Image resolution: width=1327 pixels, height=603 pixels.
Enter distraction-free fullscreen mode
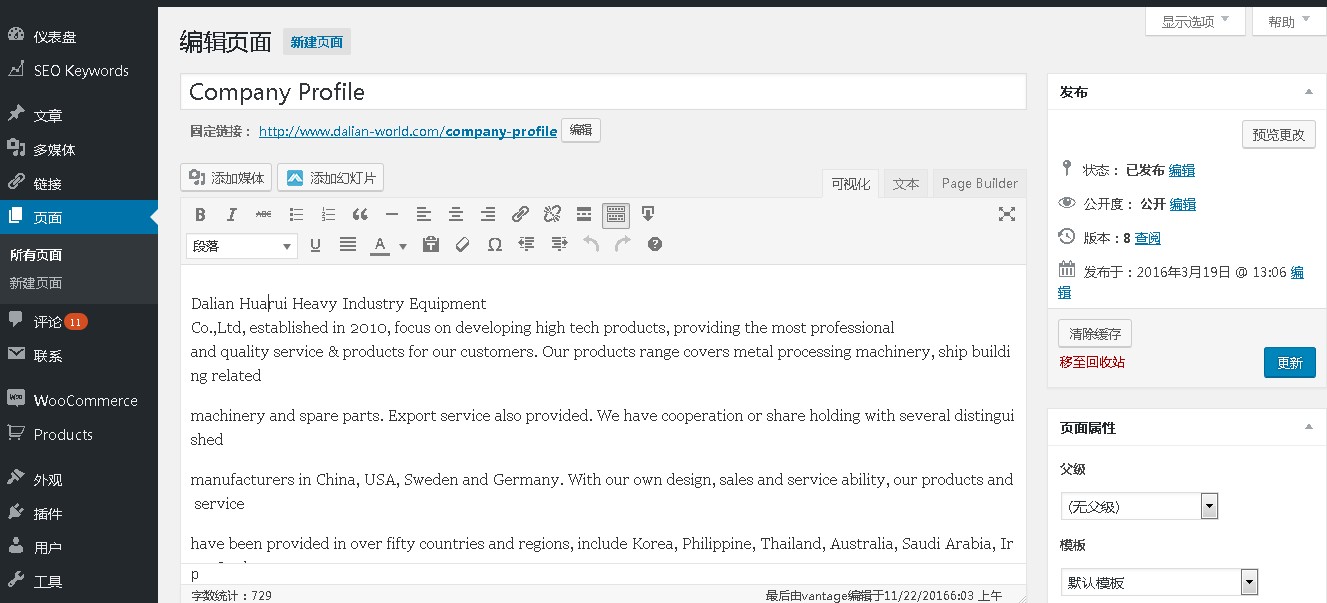pos(1006,214)
